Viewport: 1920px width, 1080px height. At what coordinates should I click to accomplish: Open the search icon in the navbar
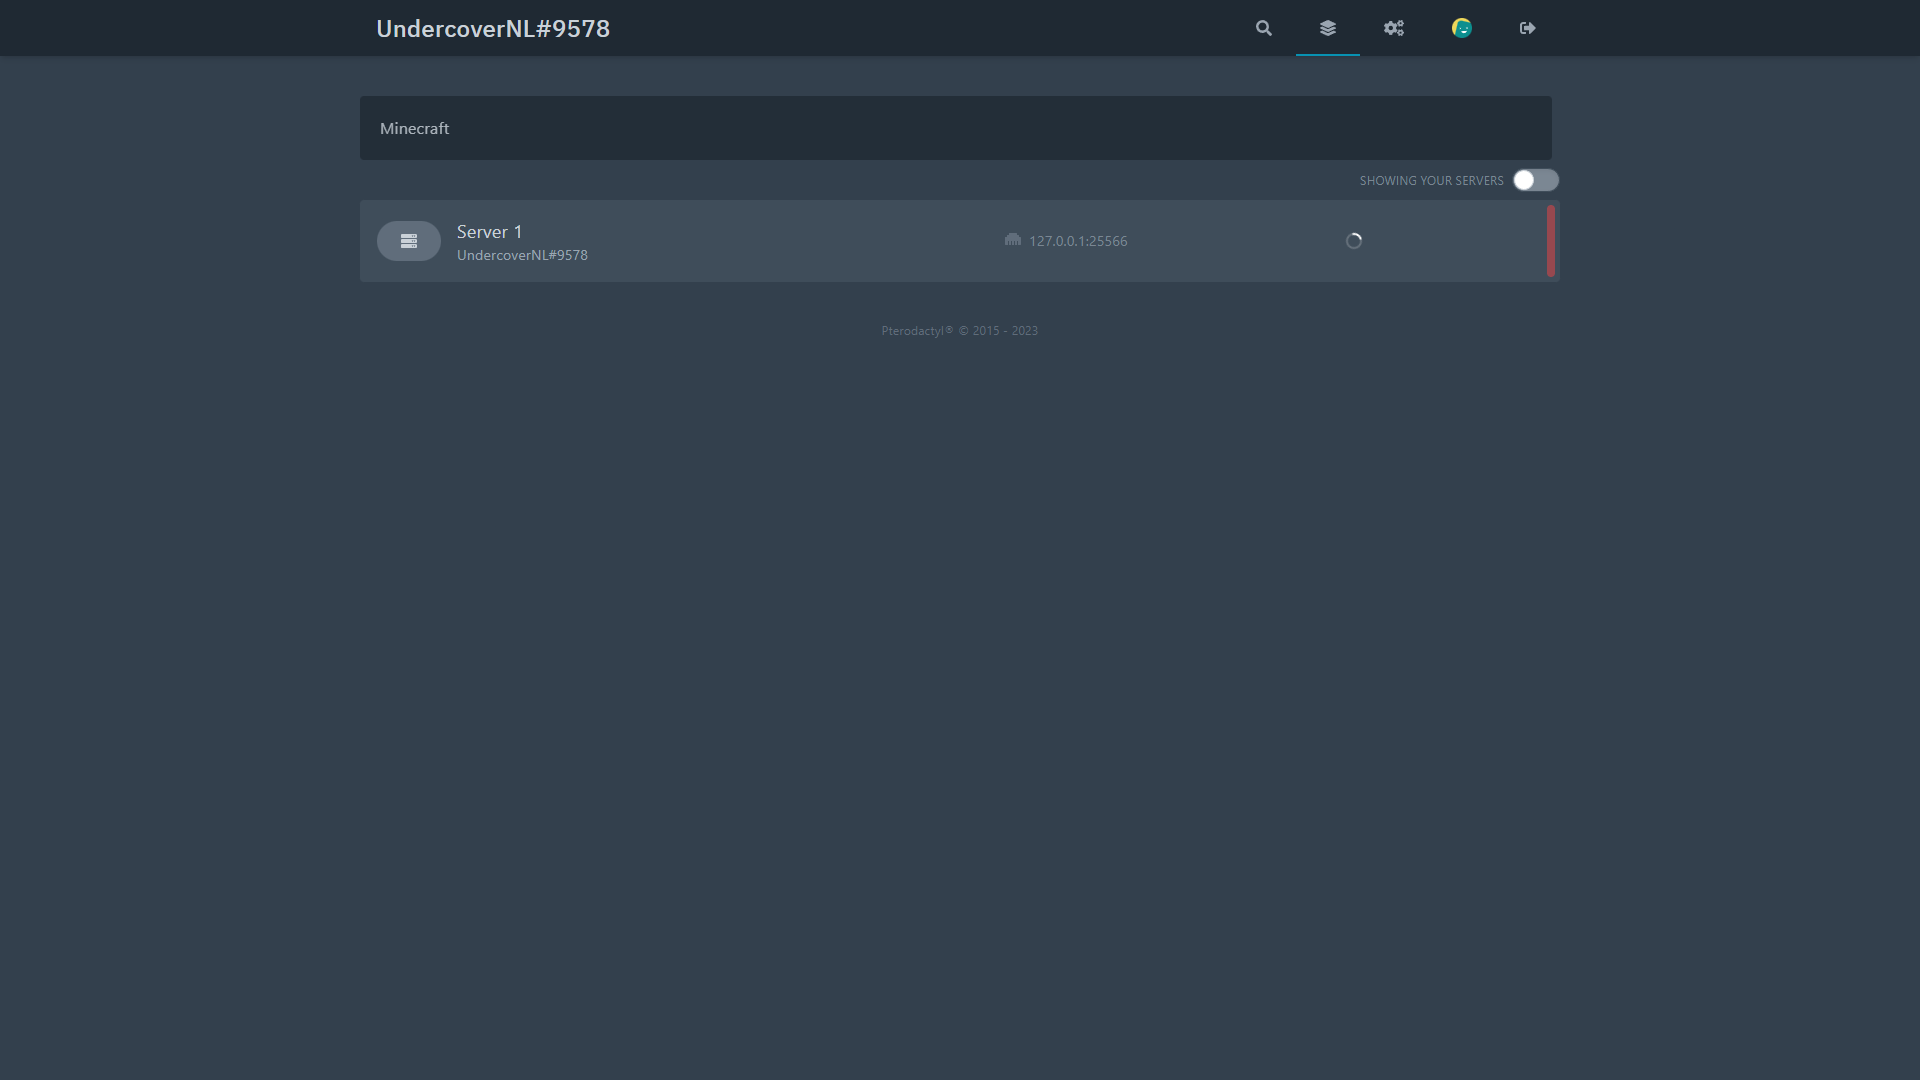point(1264,28)
